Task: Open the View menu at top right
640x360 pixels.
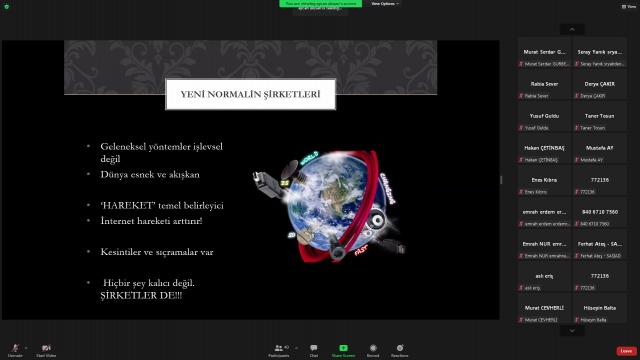Action: tap(629, 7)
